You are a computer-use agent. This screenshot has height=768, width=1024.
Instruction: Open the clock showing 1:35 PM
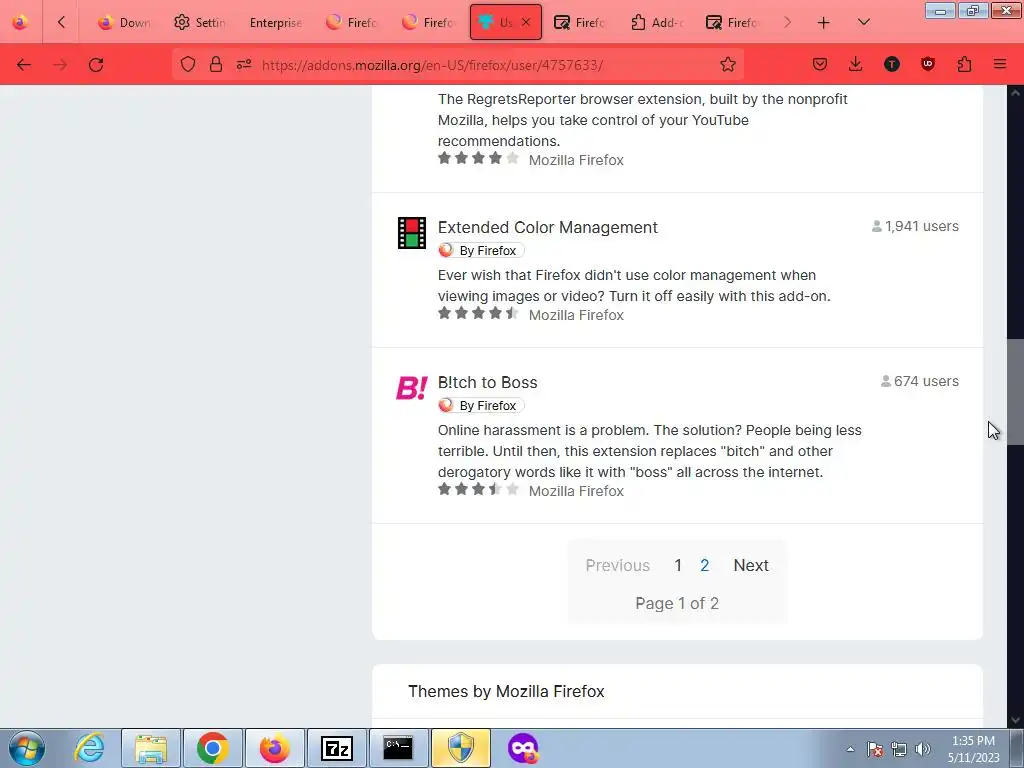(x=973, y=749)
